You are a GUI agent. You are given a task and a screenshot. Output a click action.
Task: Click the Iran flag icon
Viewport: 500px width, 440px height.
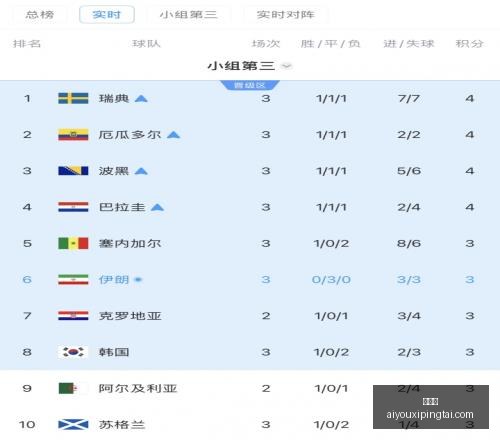[73, 280]
